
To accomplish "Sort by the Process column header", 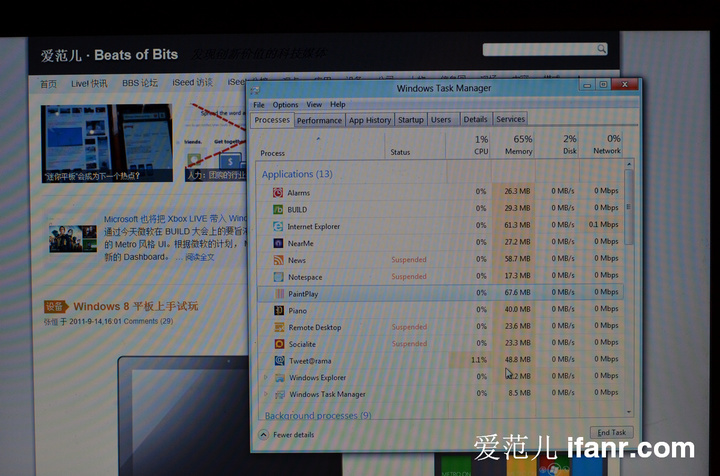I will coord(320,147).
